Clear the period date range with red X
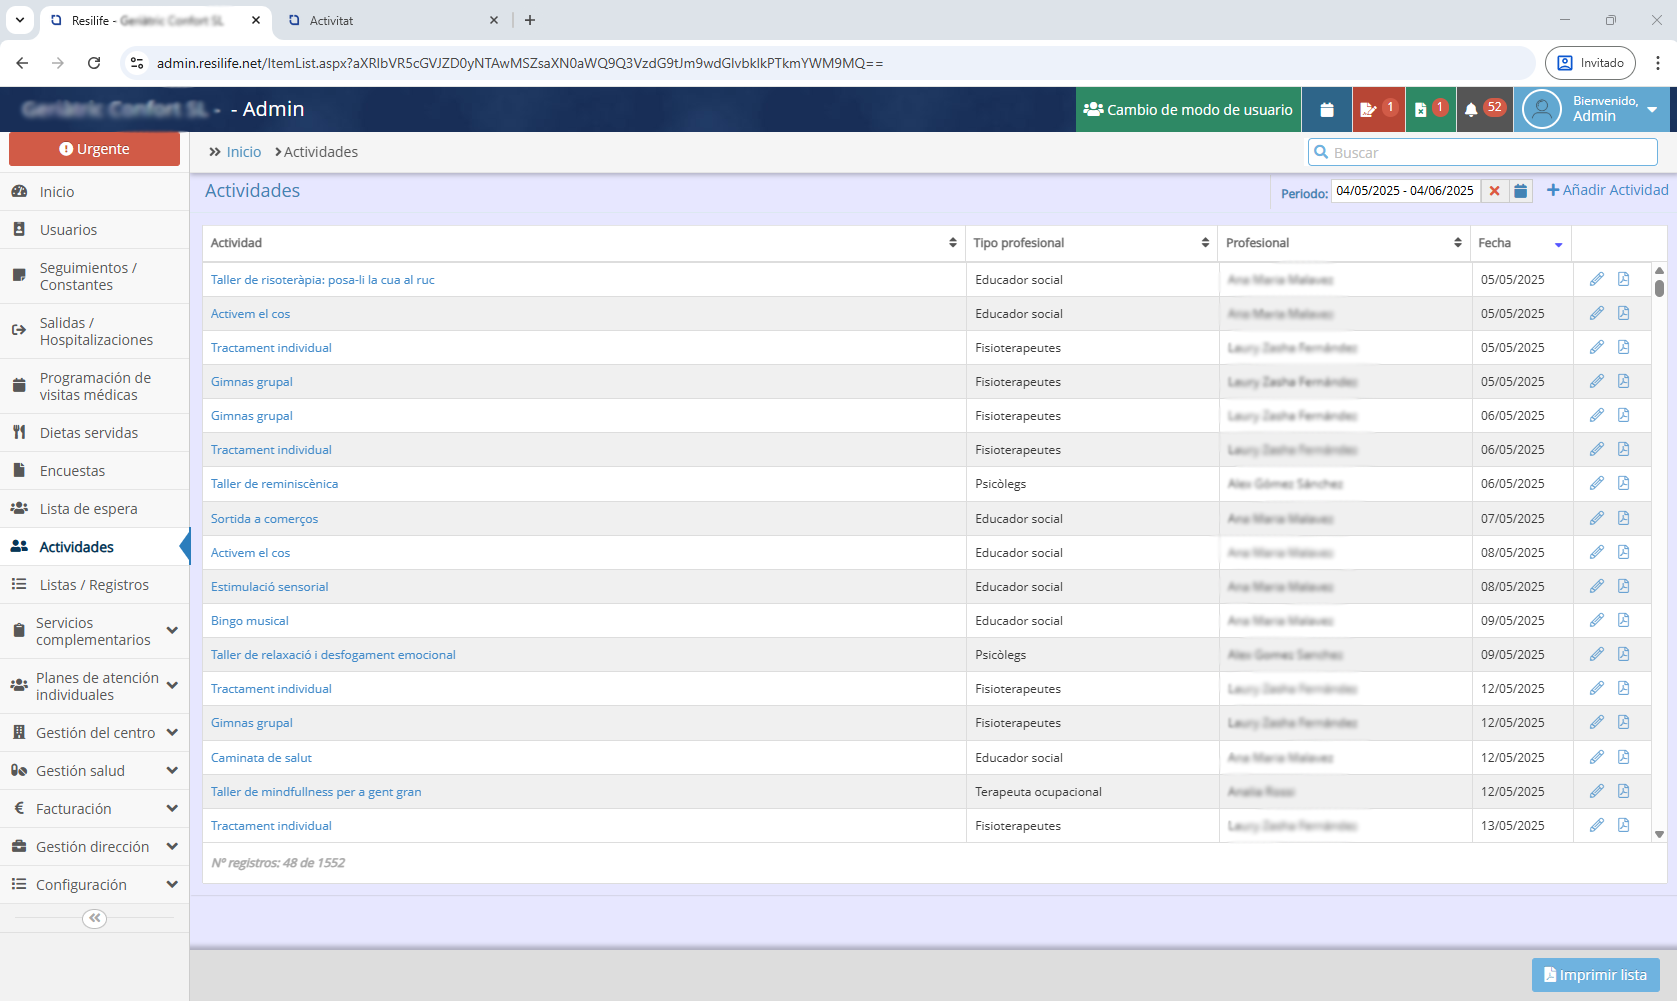 pyautogui.click(x=1494, y=191)
